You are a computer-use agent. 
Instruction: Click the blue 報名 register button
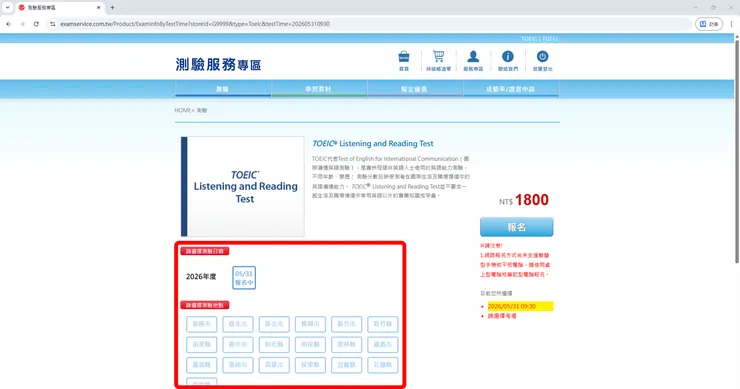pos(517,227)
